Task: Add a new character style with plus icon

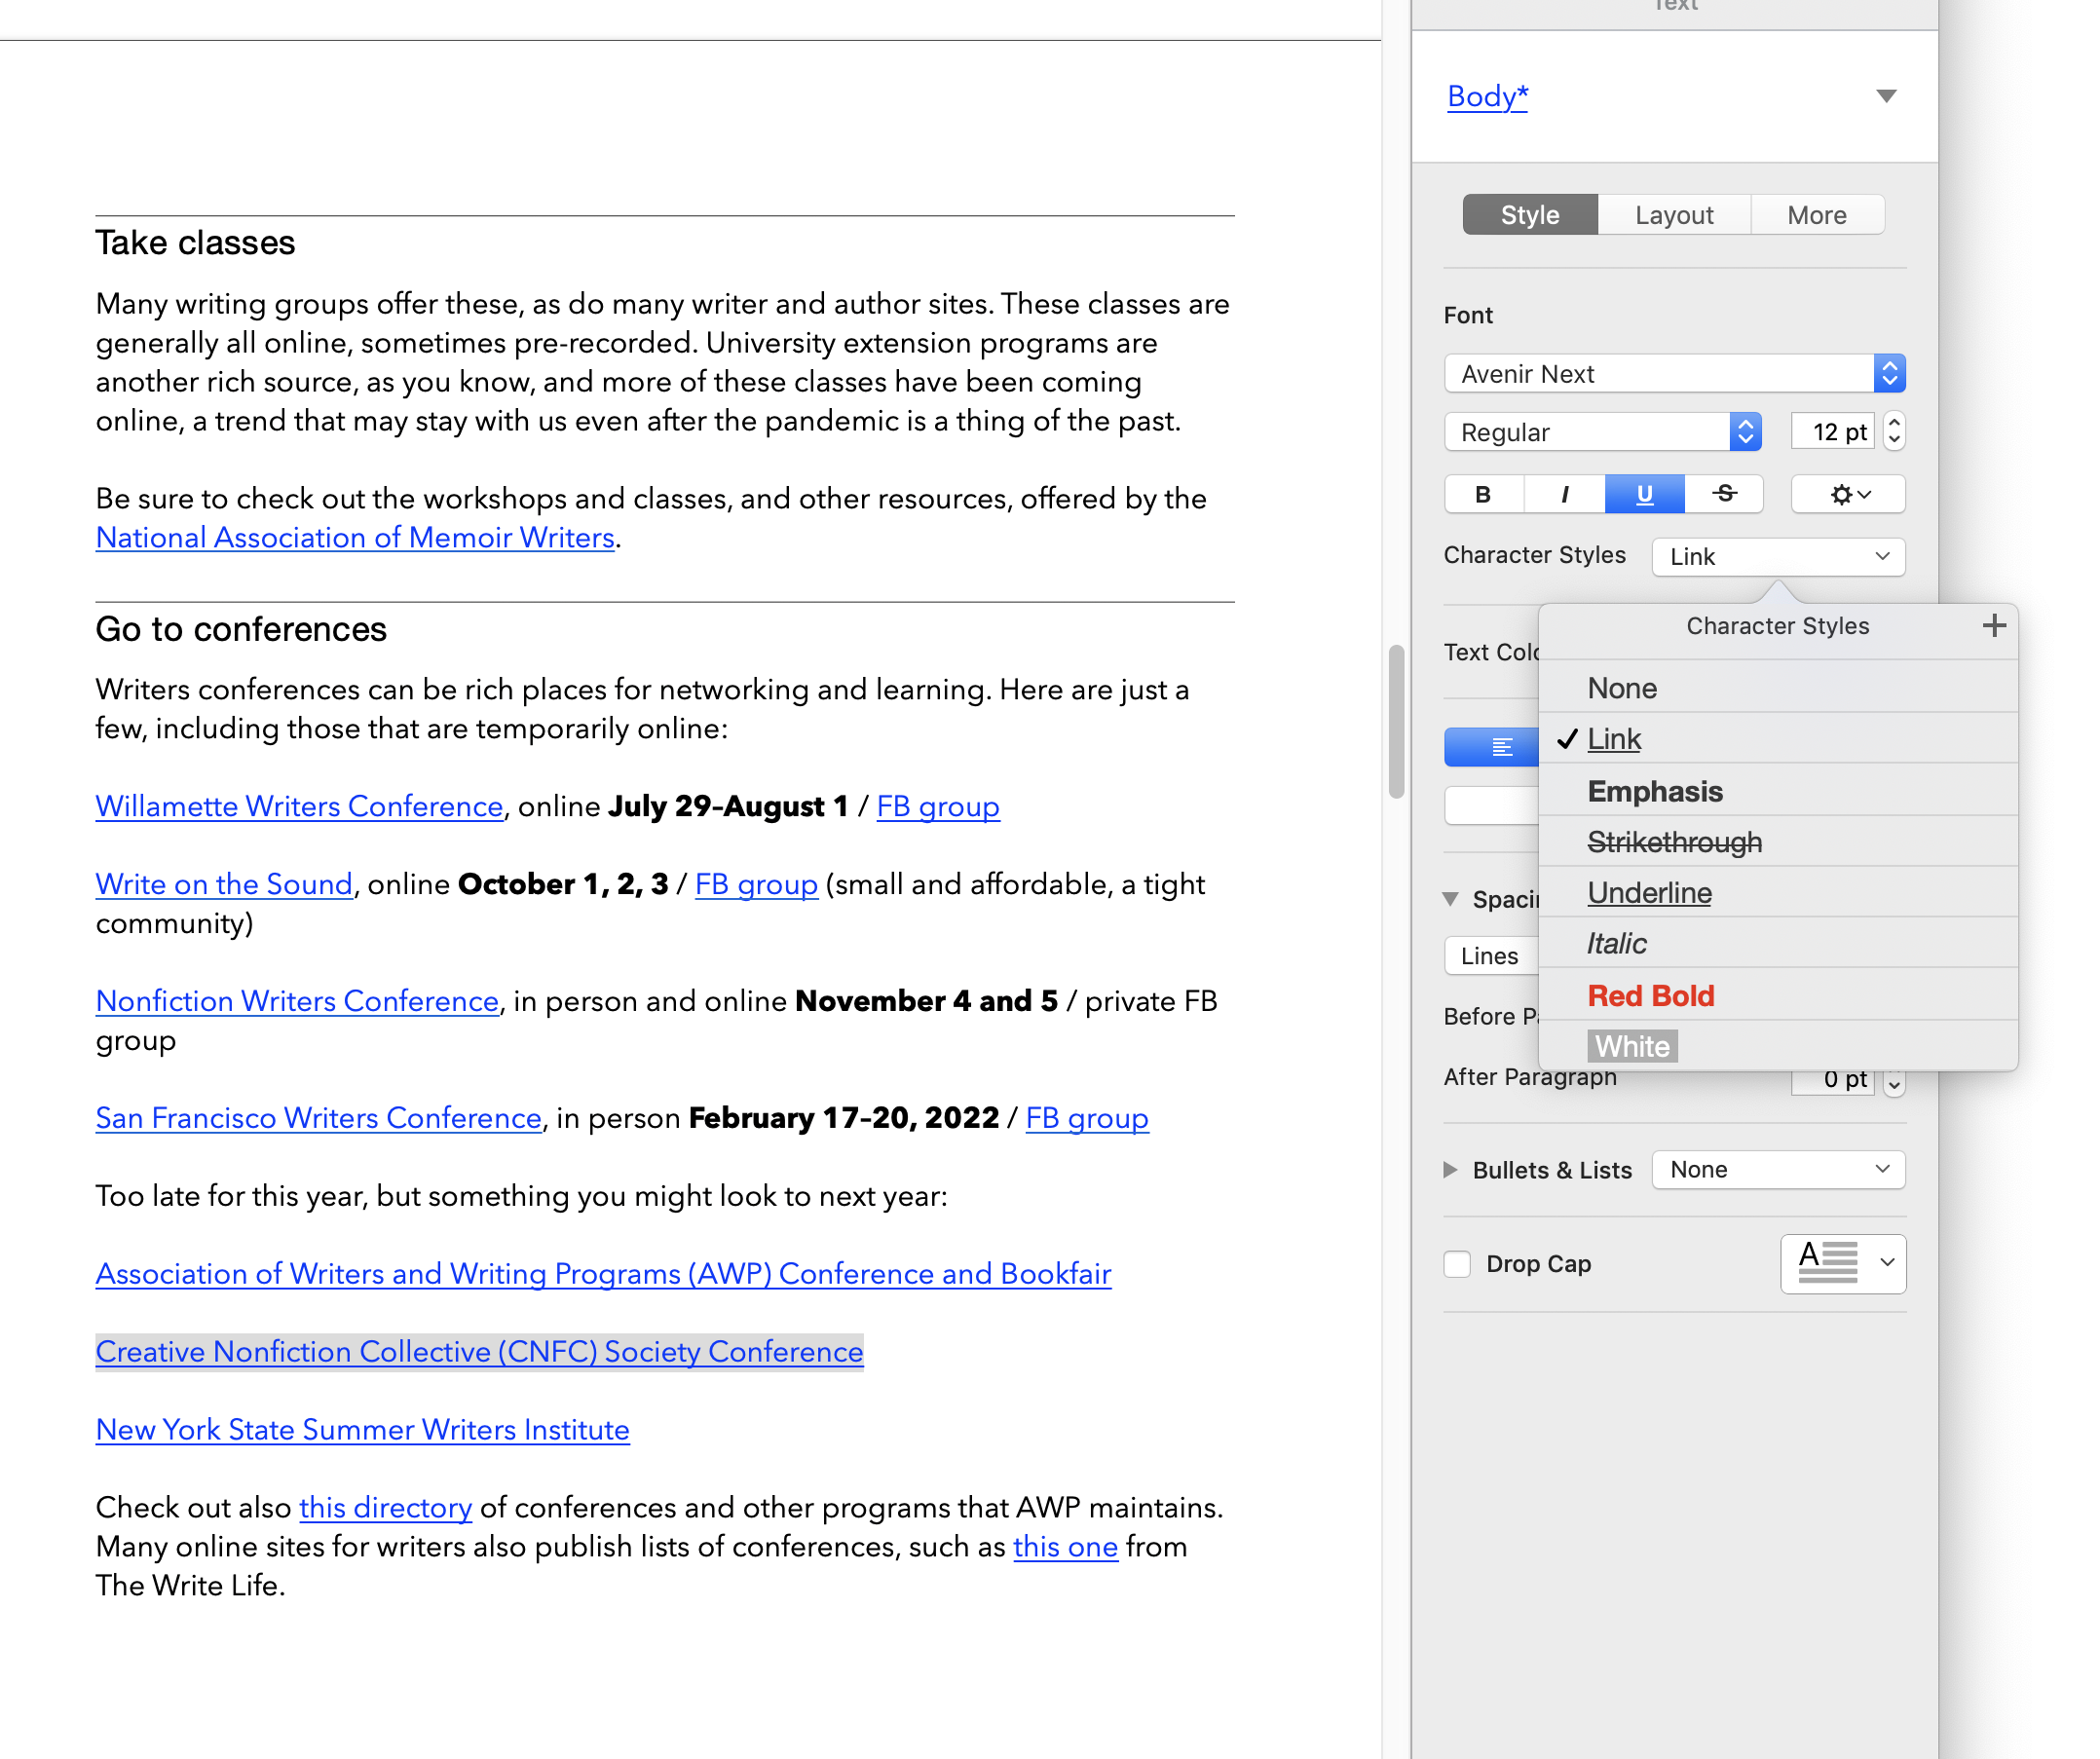Action: tap(1995, 625)
